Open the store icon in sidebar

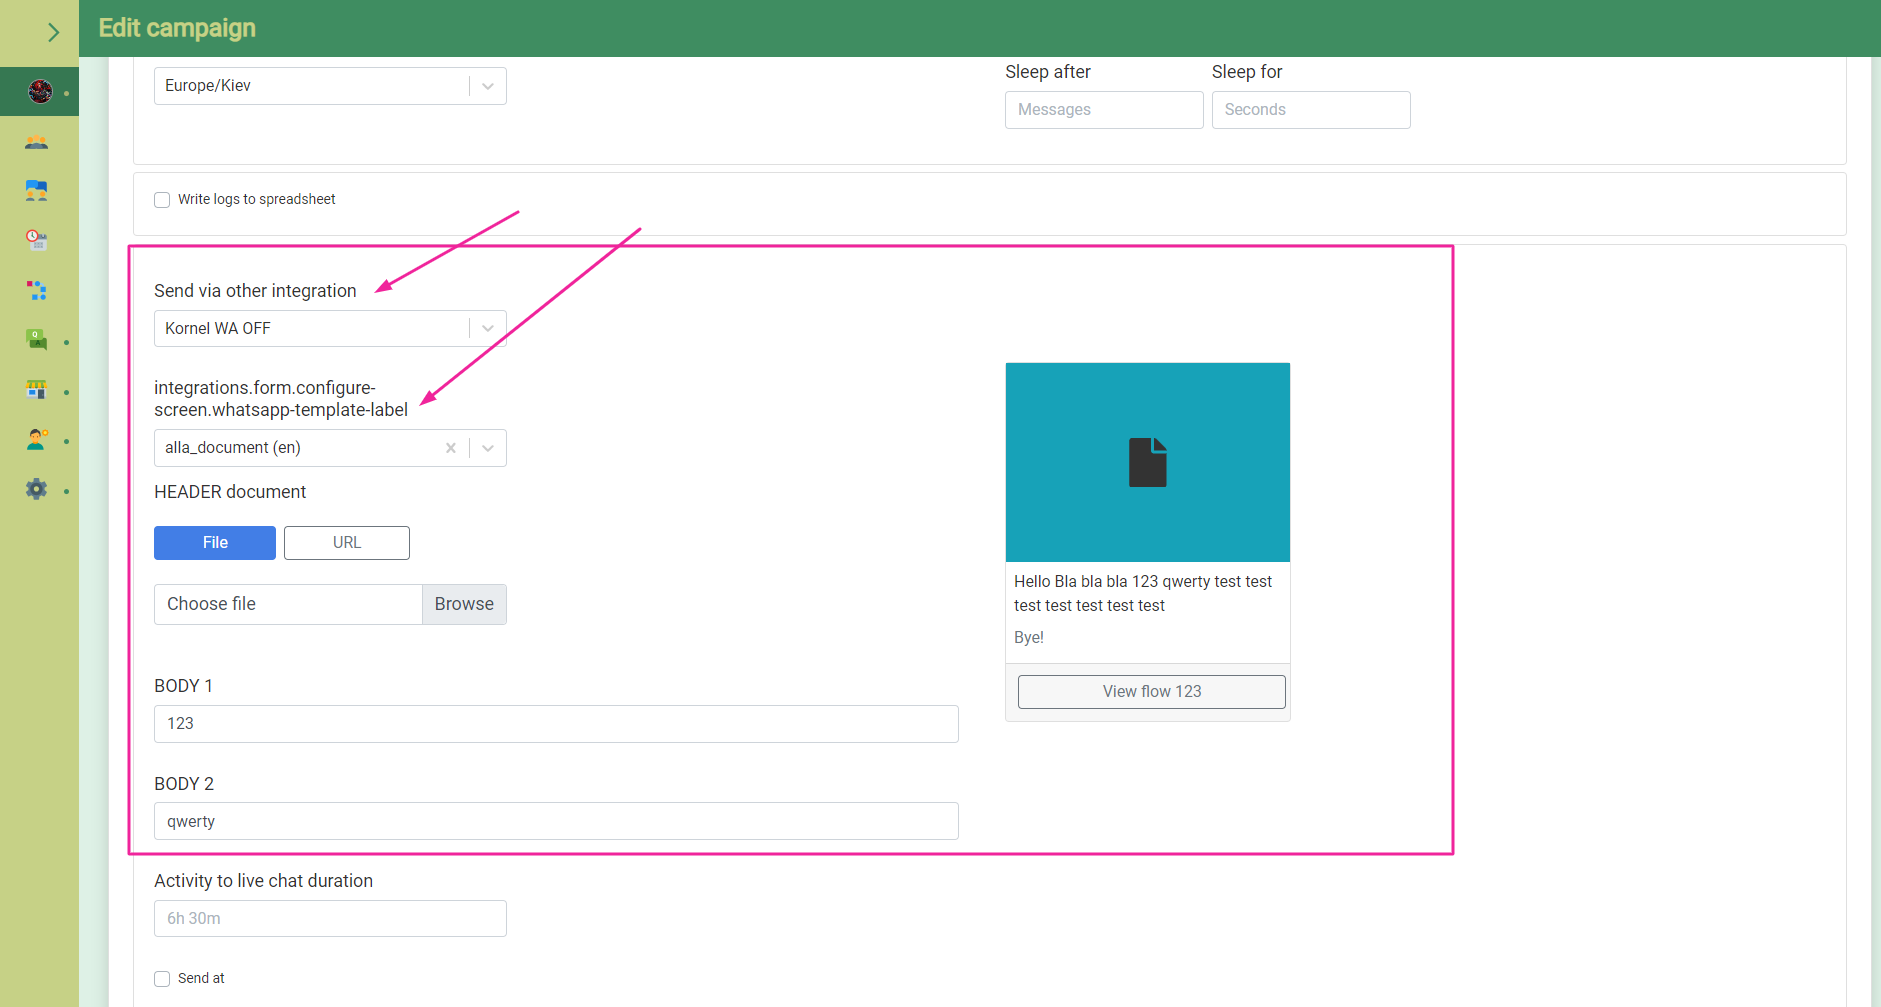click(x=37, y=390)
